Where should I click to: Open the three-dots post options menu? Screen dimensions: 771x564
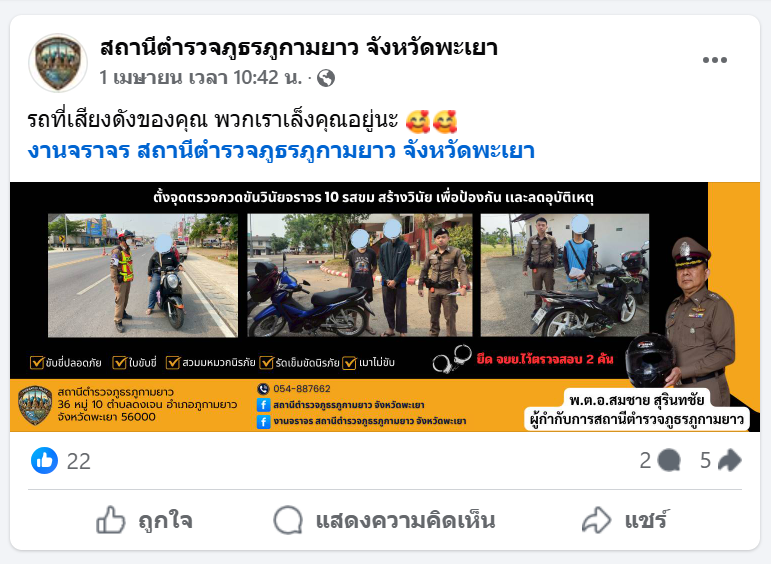(x=714, y=60)
